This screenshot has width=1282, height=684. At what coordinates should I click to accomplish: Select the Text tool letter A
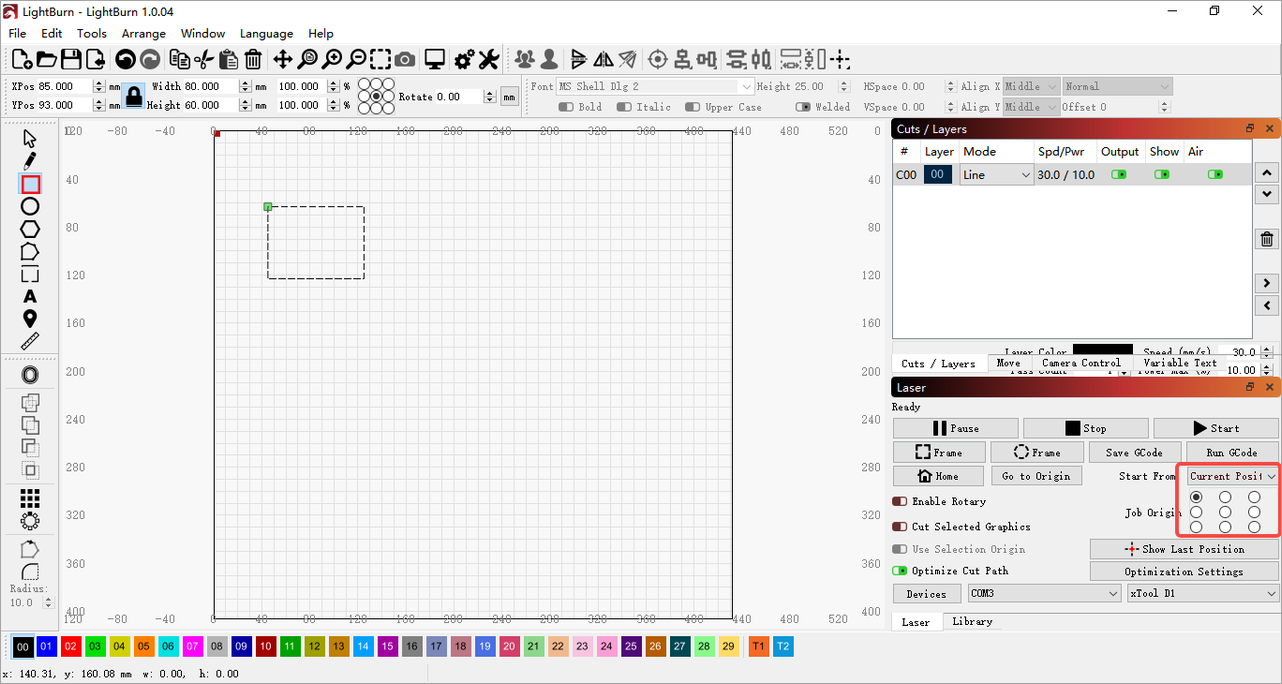click(x=30, y=296)
